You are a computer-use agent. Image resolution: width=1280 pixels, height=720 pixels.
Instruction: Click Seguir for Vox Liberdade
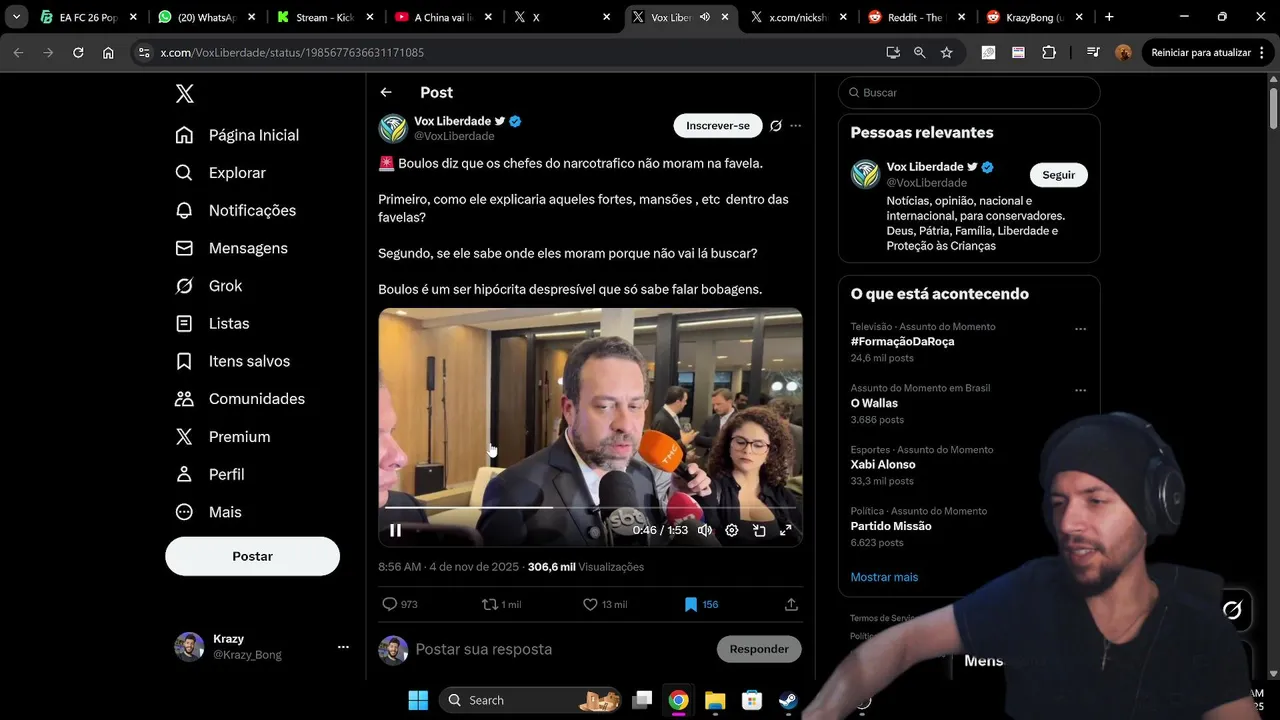click(1059, 175)
